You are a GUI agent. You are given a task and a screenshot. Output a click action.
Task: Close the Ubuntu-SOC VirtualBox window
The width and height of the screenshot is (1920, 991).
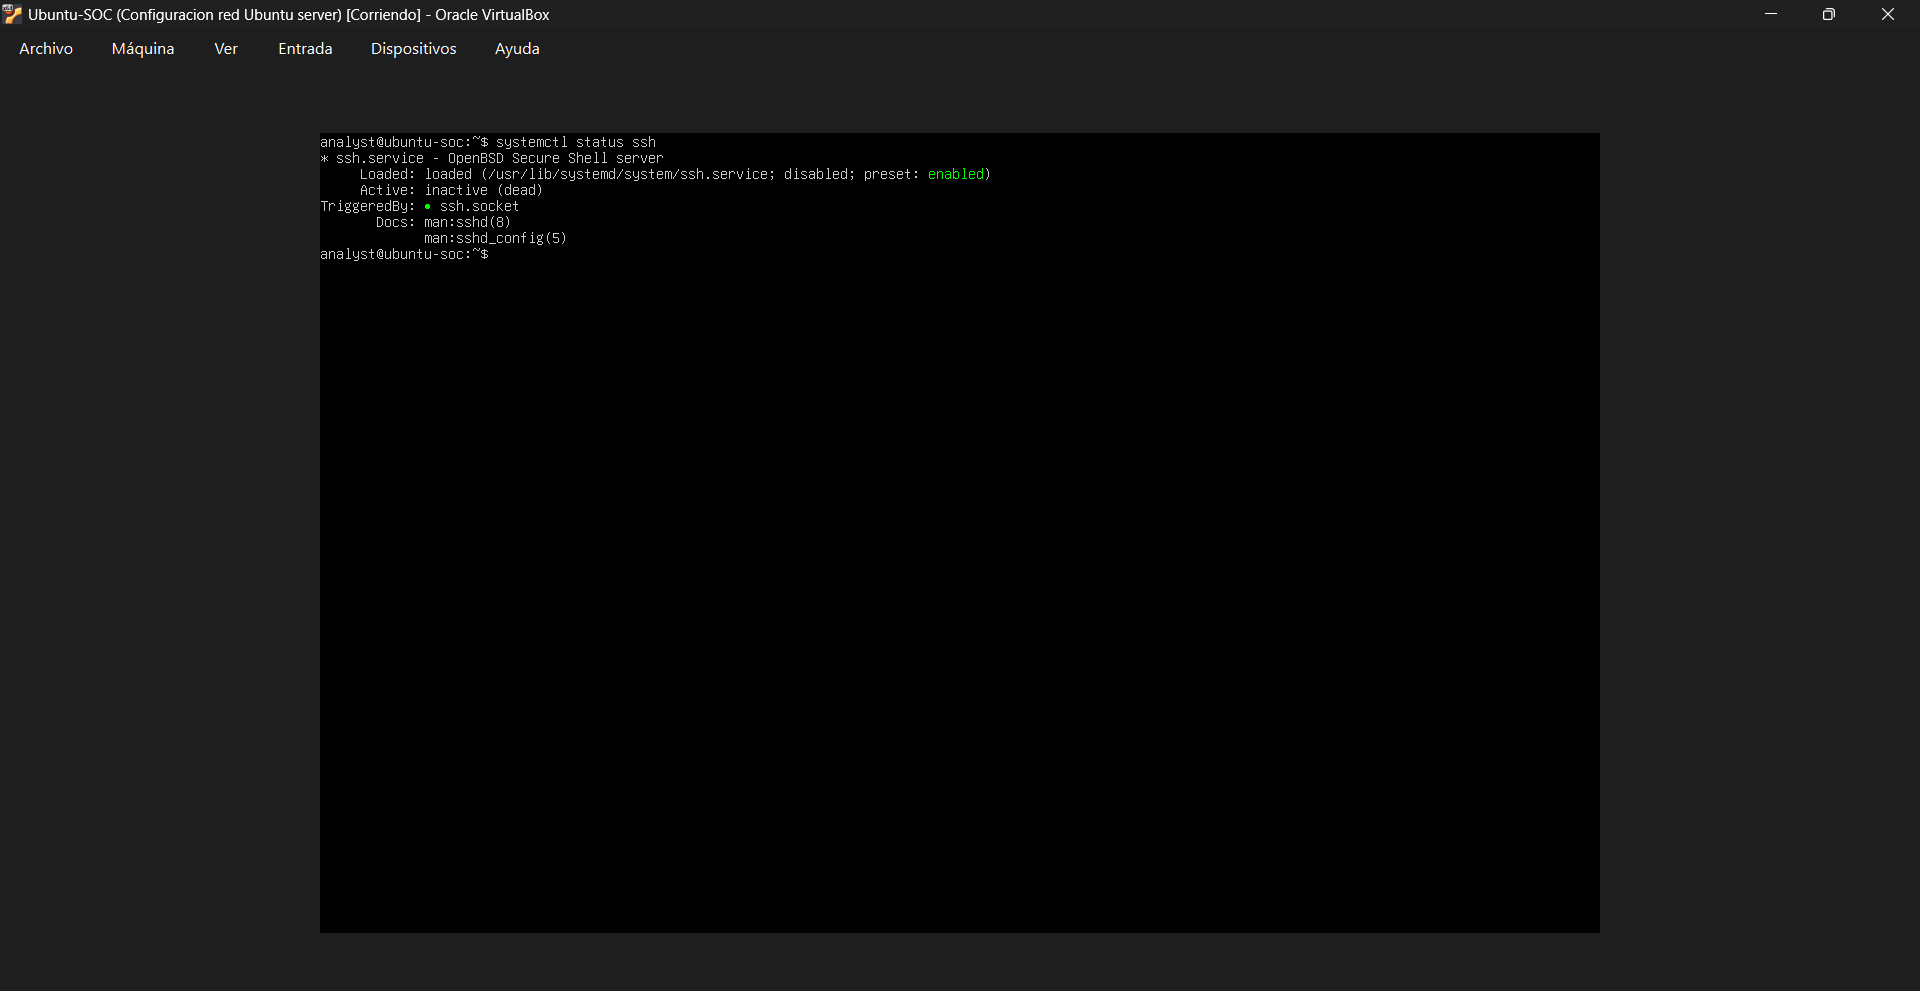(1888, 14)
